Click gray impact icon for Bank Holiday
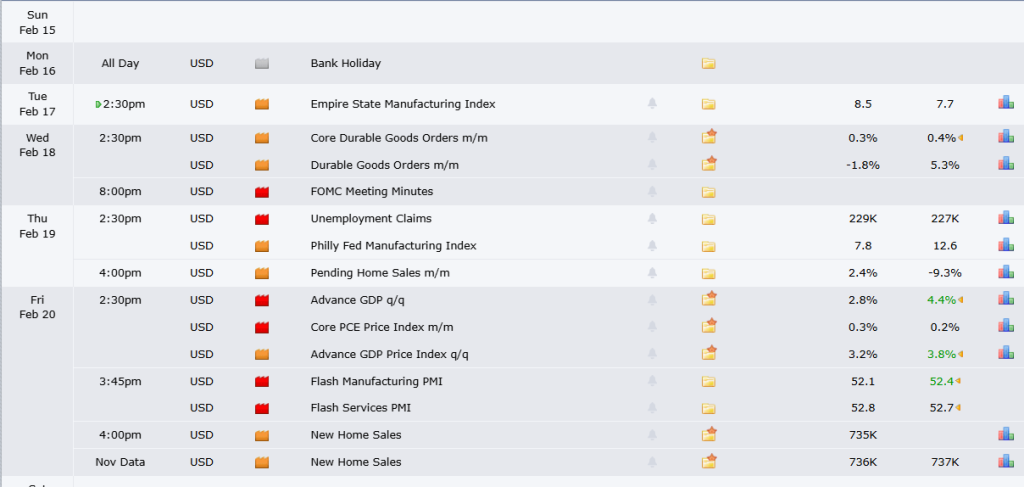The width and height of the screenshot is (1024, 487). pos(263,64)
